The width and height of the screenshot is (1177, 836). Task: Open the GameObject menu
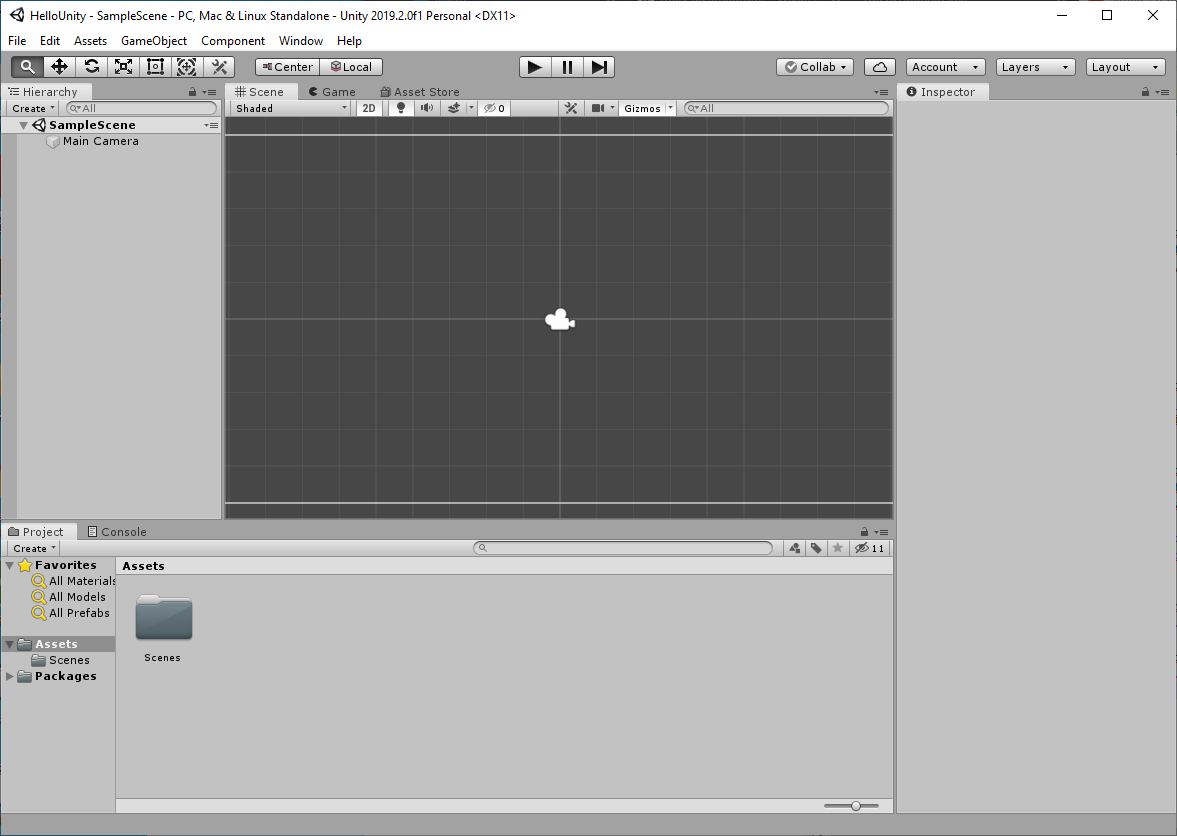154,41
